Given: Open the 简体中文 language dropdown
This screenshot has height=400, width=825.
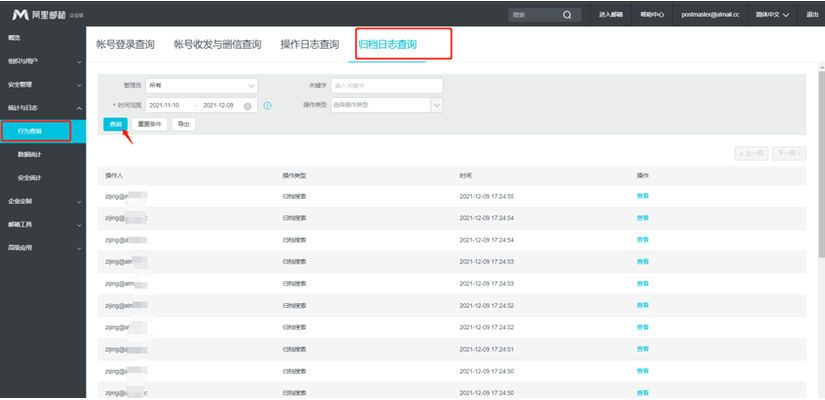Looking at the screenshot, I should (x=771, y=15).
